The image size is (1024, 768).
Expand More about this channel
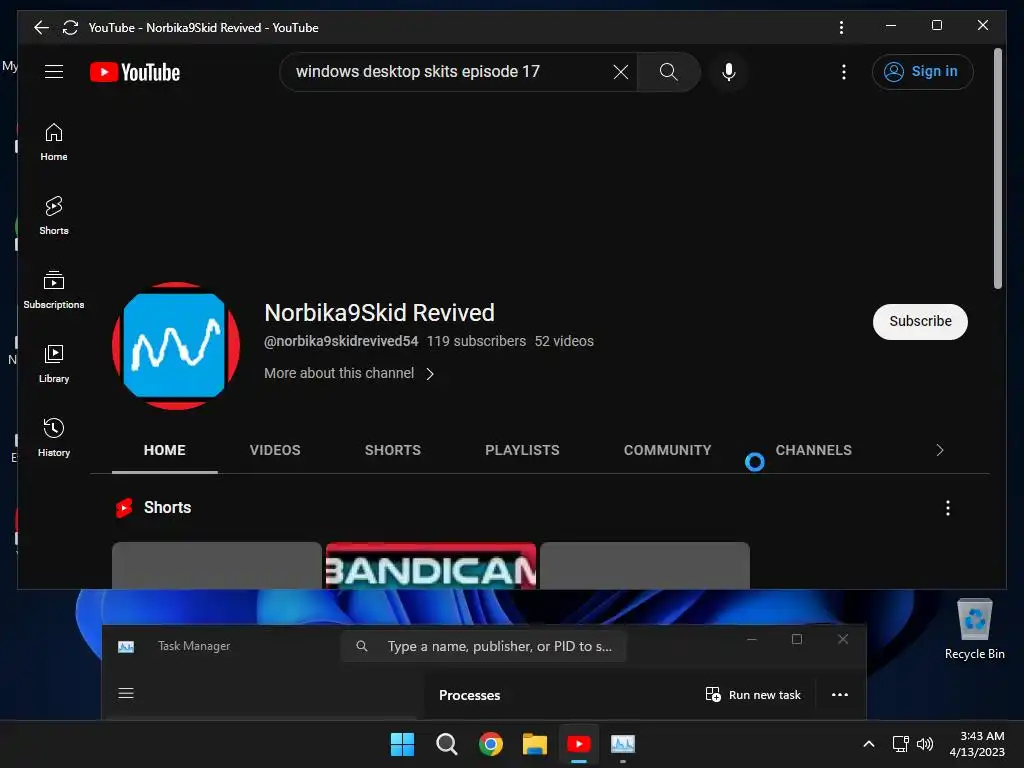349,374
